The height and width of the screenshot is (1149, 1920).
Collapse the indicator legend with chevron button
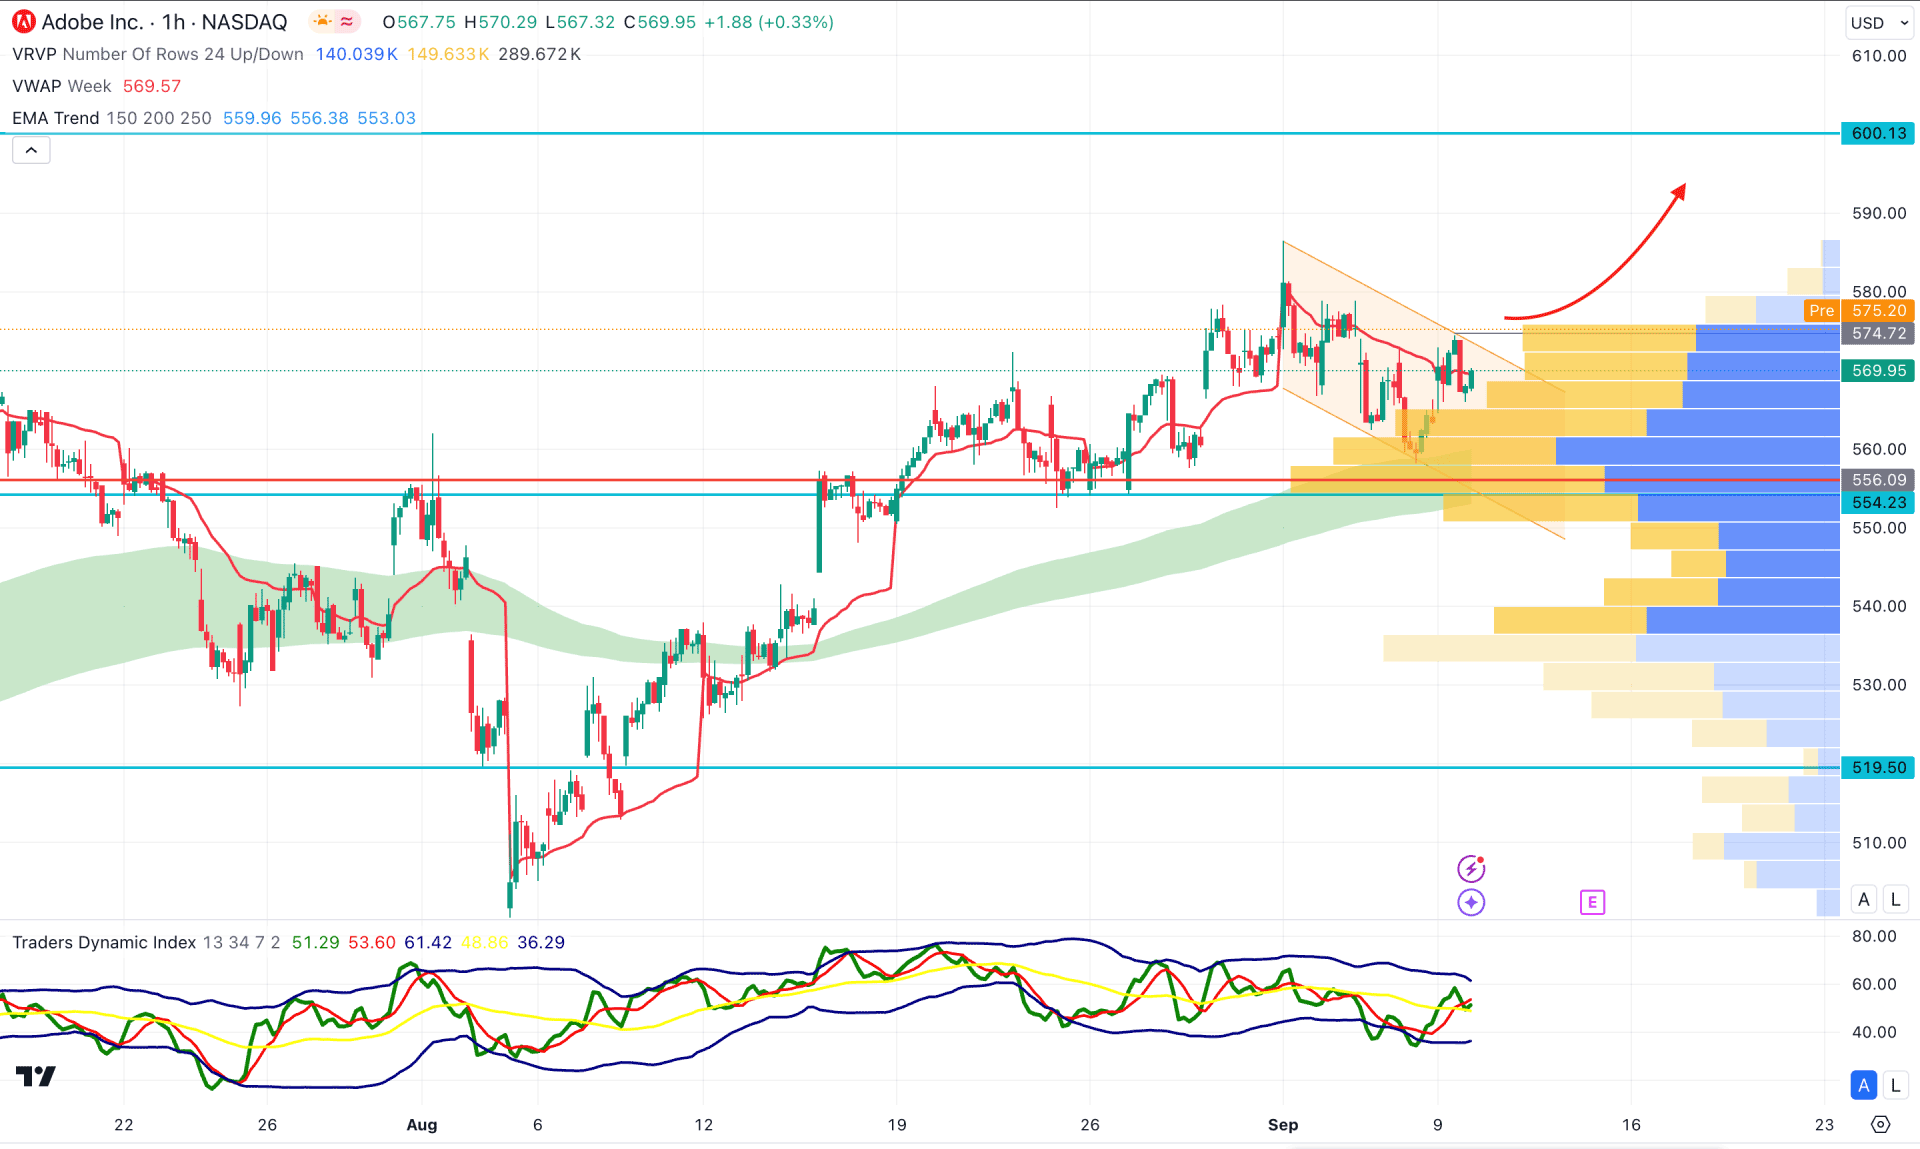click(31, 150)
